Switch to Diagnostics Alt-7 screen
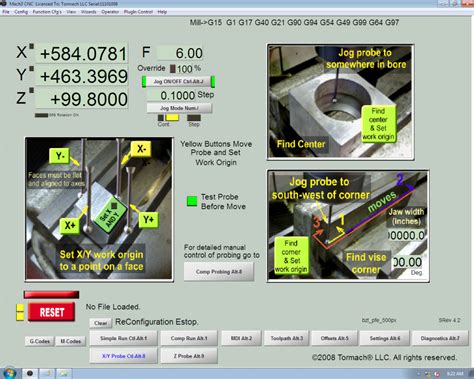 [440, 338]
